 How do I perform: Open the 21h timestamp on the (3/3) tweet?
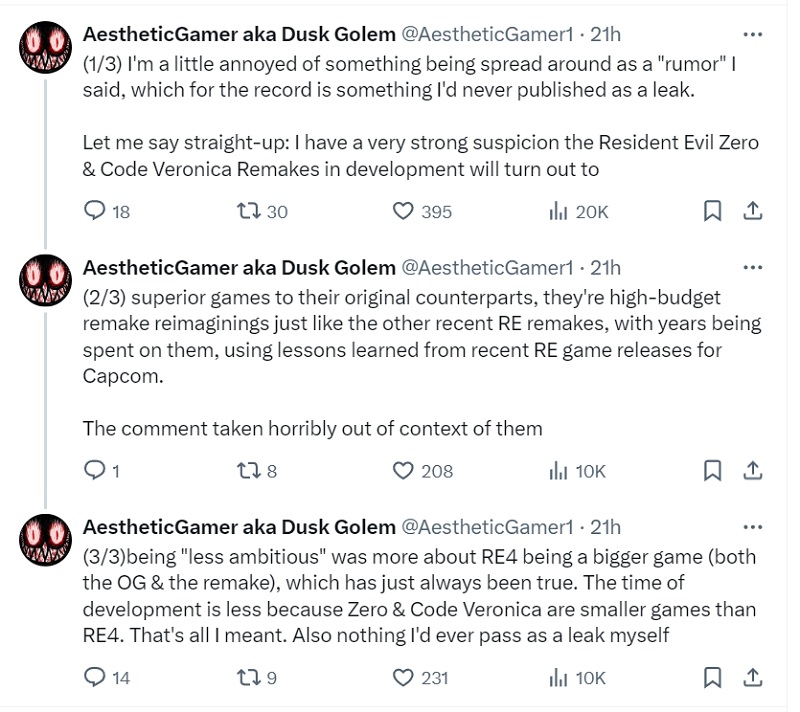click(x=606, y=526)
